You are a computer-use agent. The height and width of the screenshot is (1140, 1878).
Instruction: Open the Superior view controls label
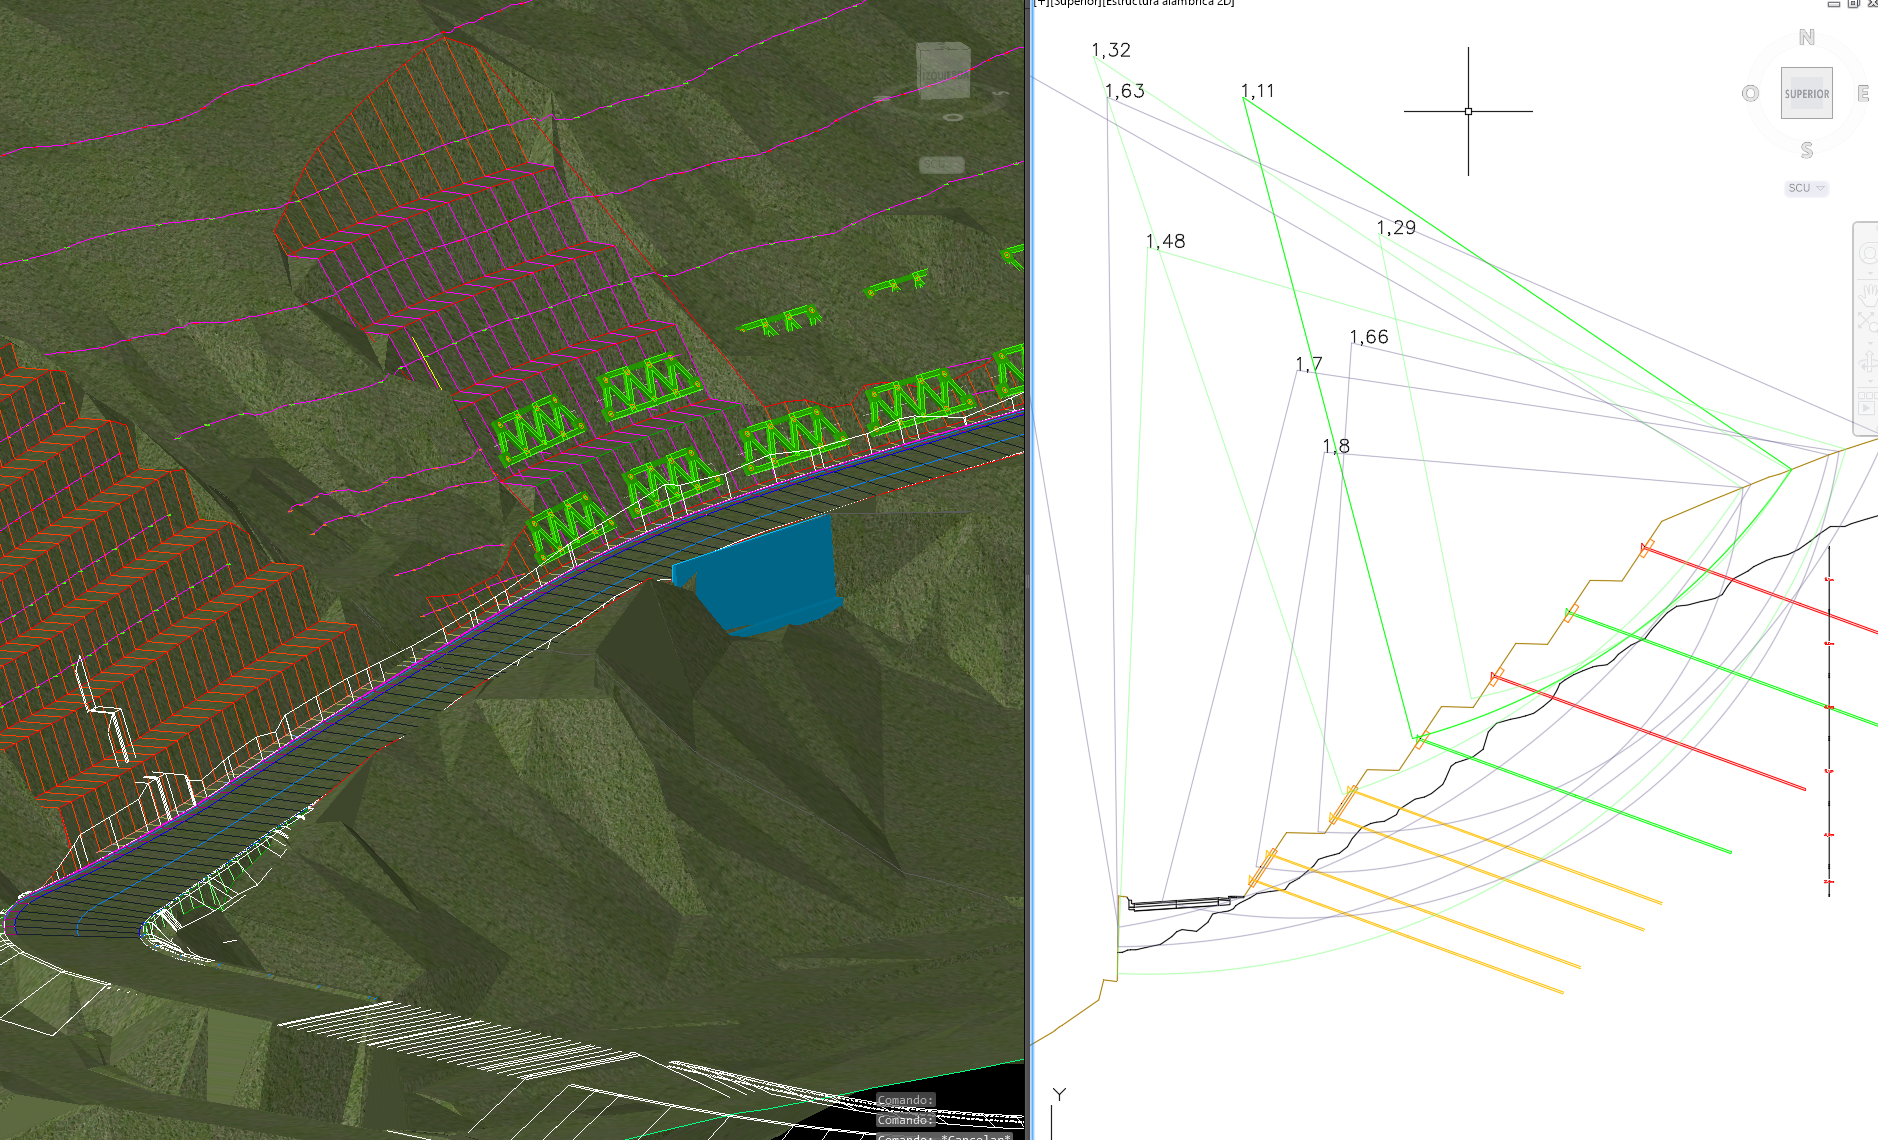[x=1076, y=3]
